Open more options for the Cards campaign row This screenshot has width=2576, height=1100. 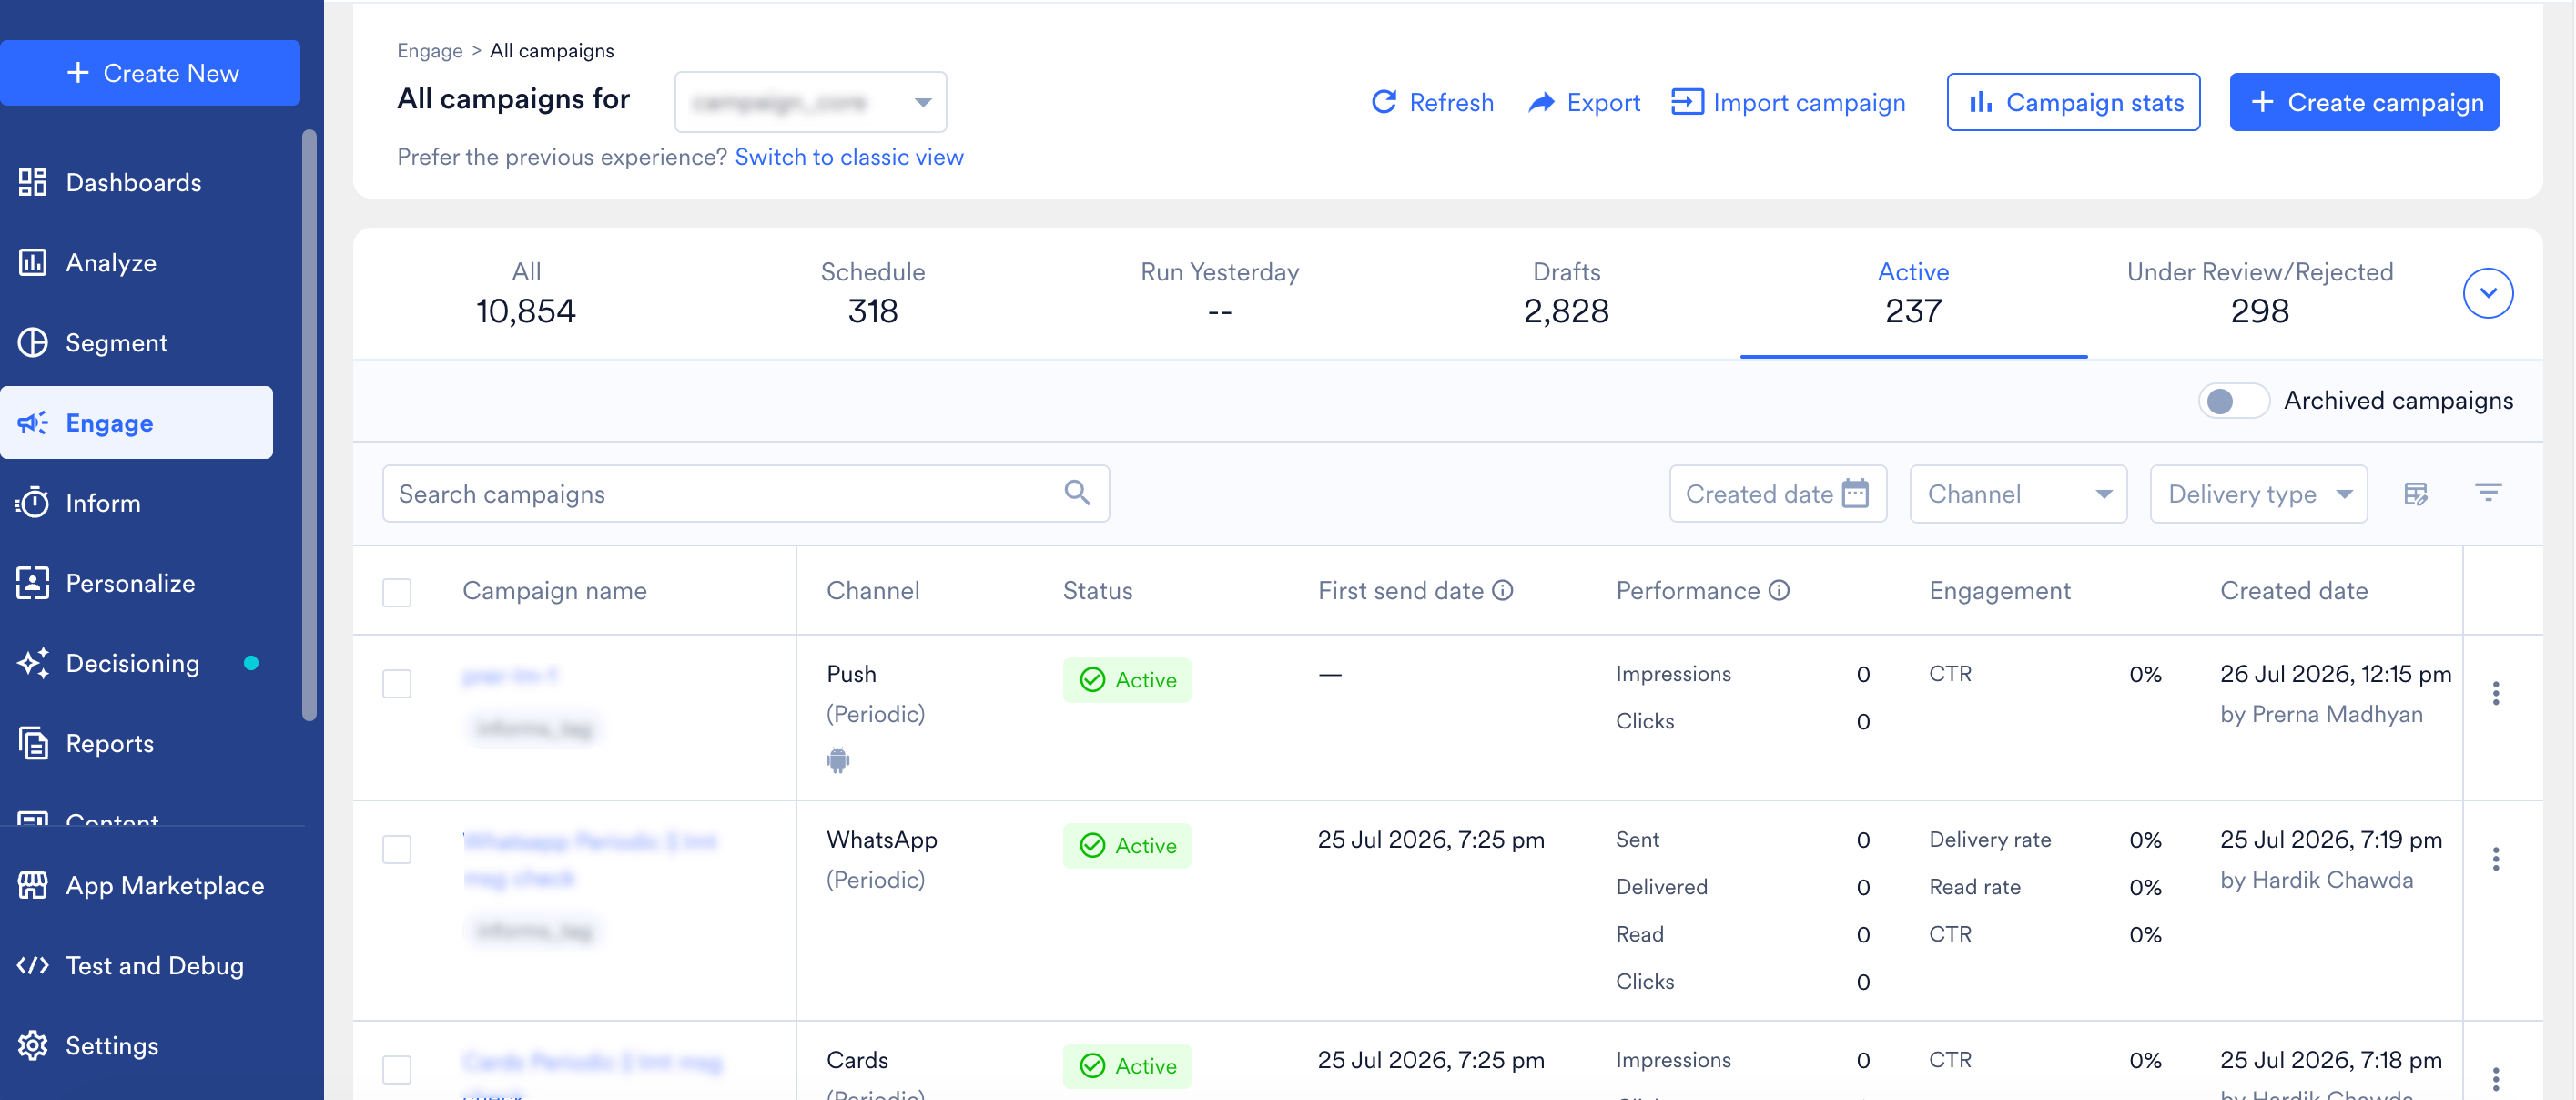pyautogui.click(x=2496, y=1079)
